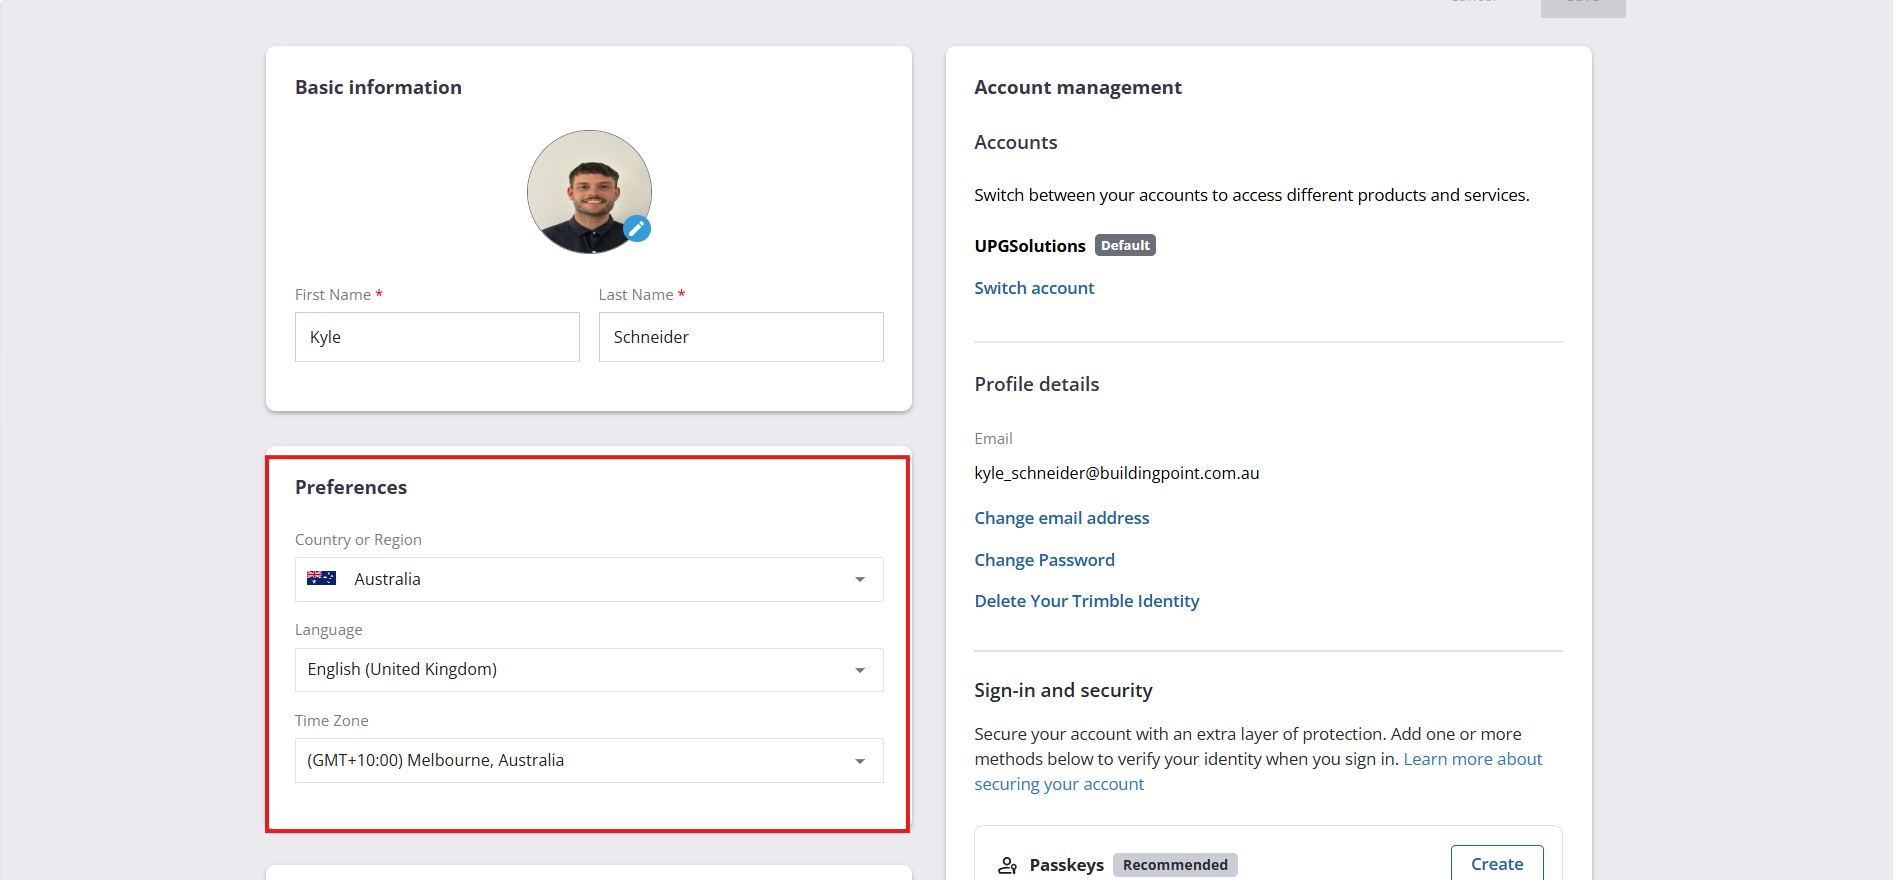This screenshot has width=1896, height=880.
Task: Click the Passkeys person-key icon
Action: tap(1008, 865)
